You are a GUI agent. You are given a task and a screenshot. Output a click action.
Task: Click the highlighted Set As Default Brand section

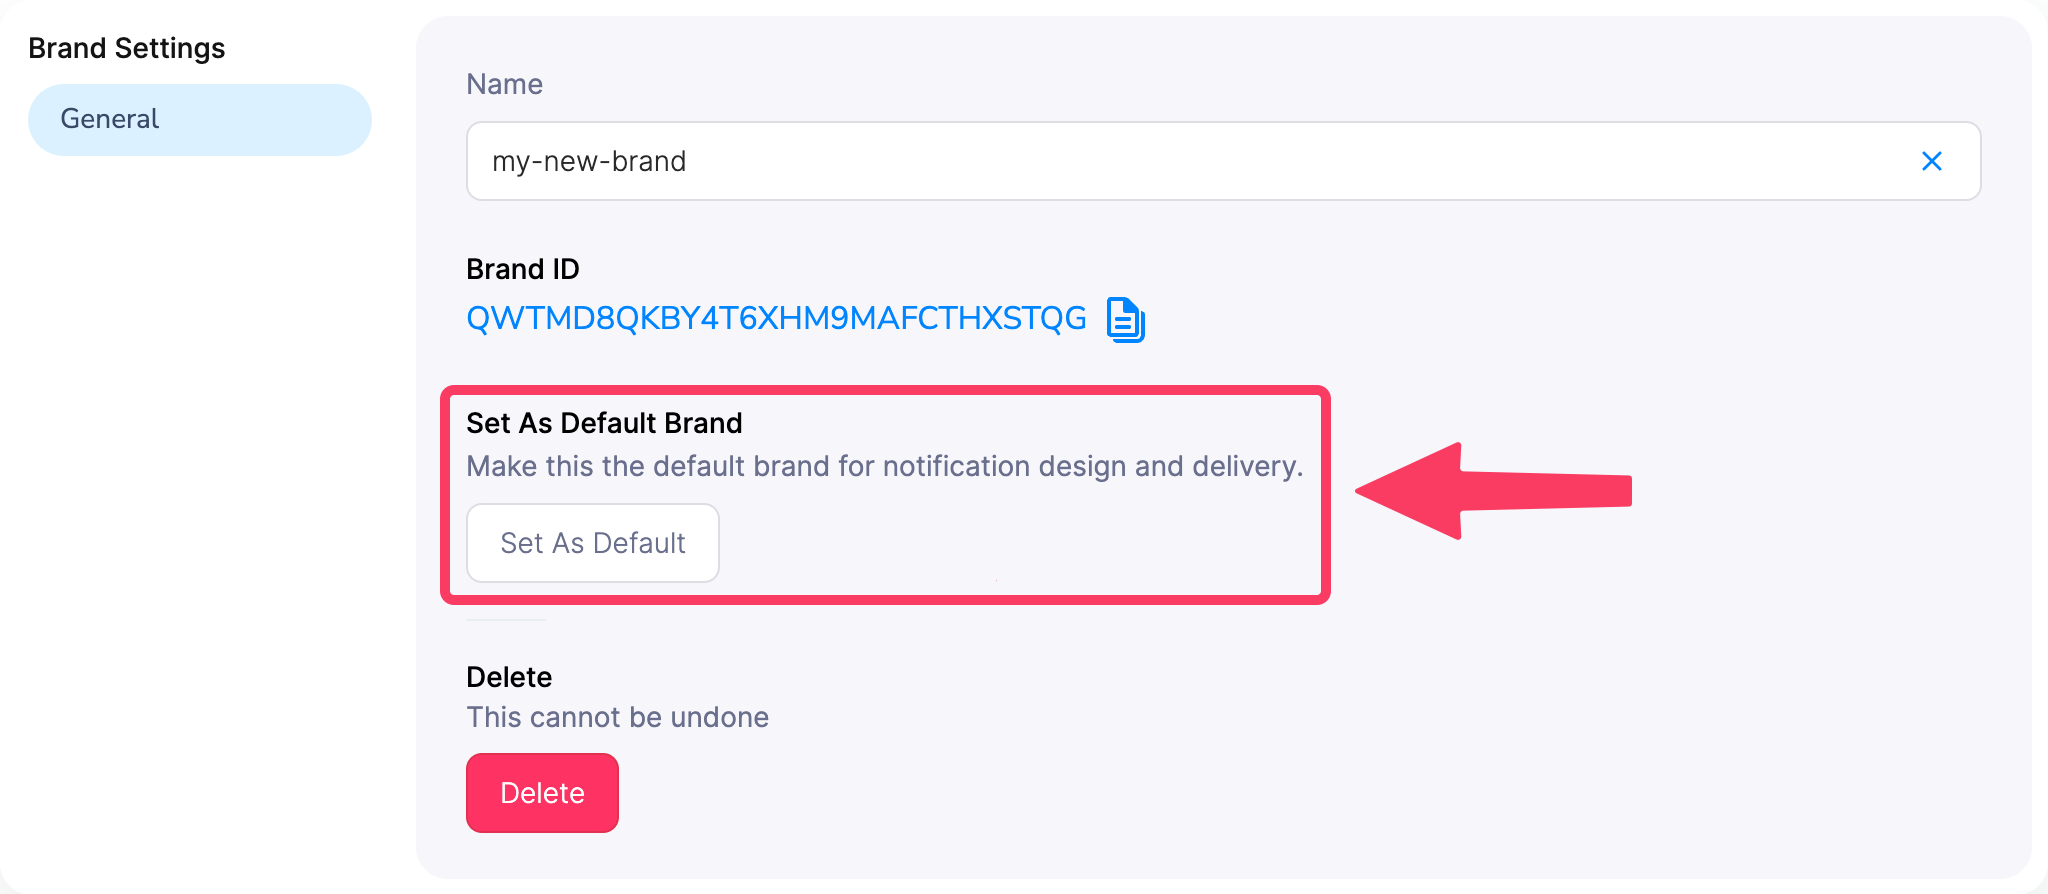(x=886, y=493)
